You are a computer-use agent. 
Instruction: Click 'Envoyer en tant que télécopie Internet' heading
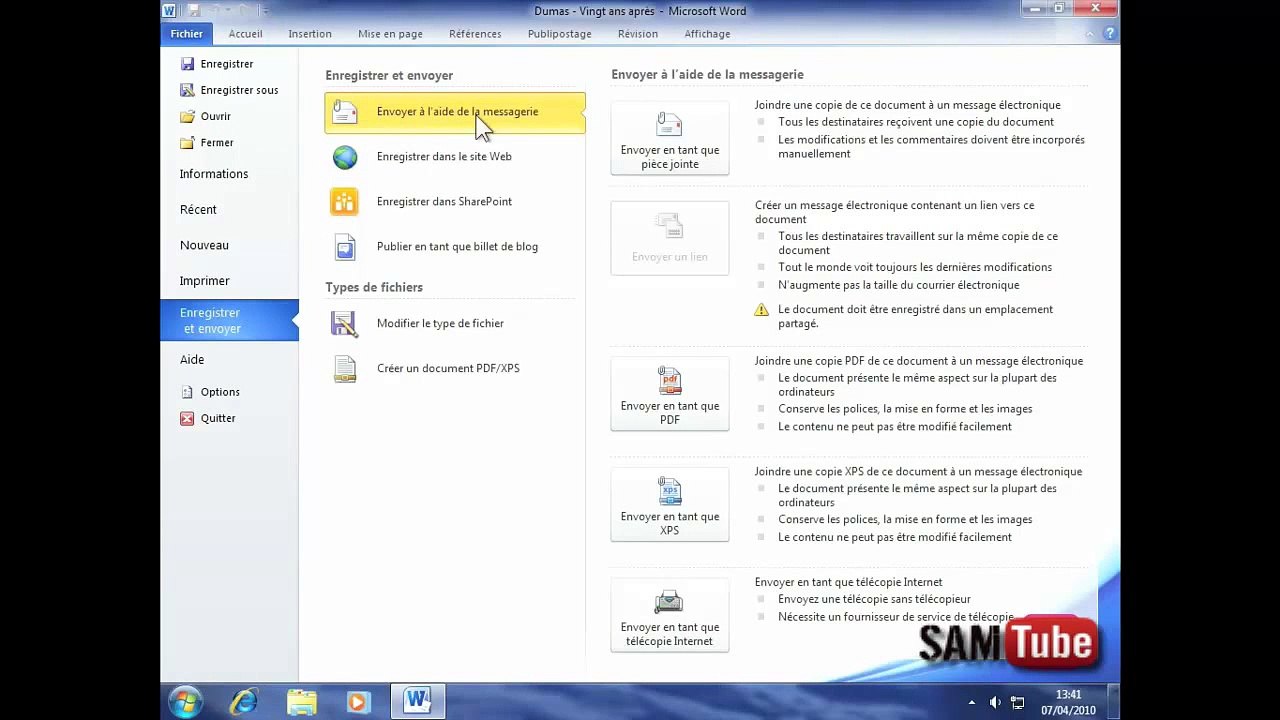[x=848, y=582]
